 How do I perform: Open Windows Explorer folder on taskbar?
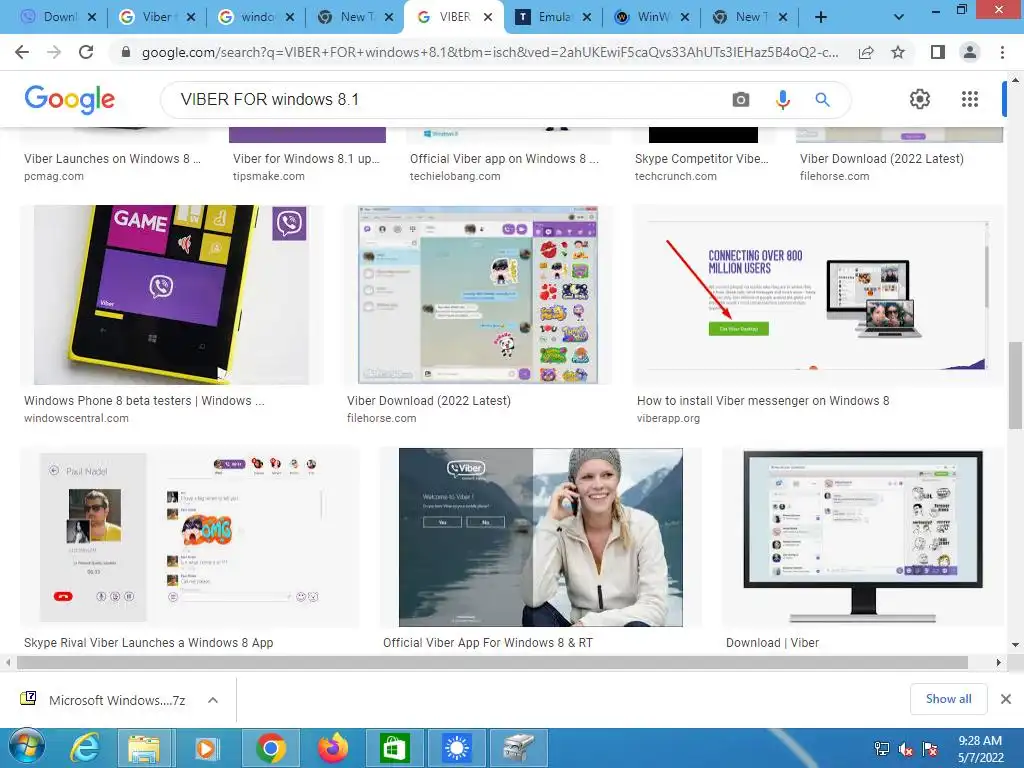[144, 748]
